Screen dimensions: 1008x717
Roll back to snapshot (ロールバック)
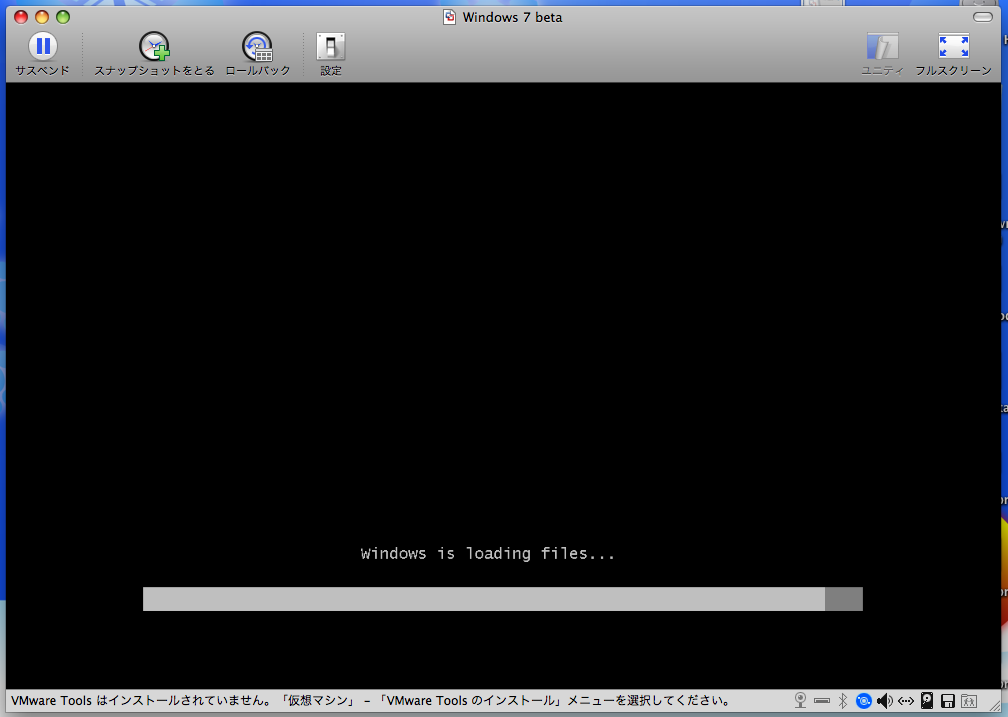[257, 54]
